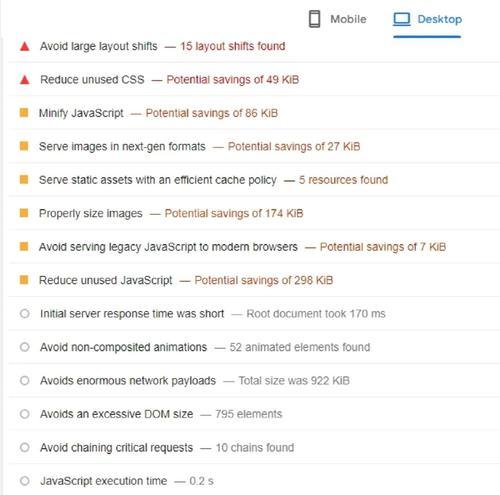Click the orange square by Serve images in next-gen formats
The image size is (500, 495).
pos(24,146)
